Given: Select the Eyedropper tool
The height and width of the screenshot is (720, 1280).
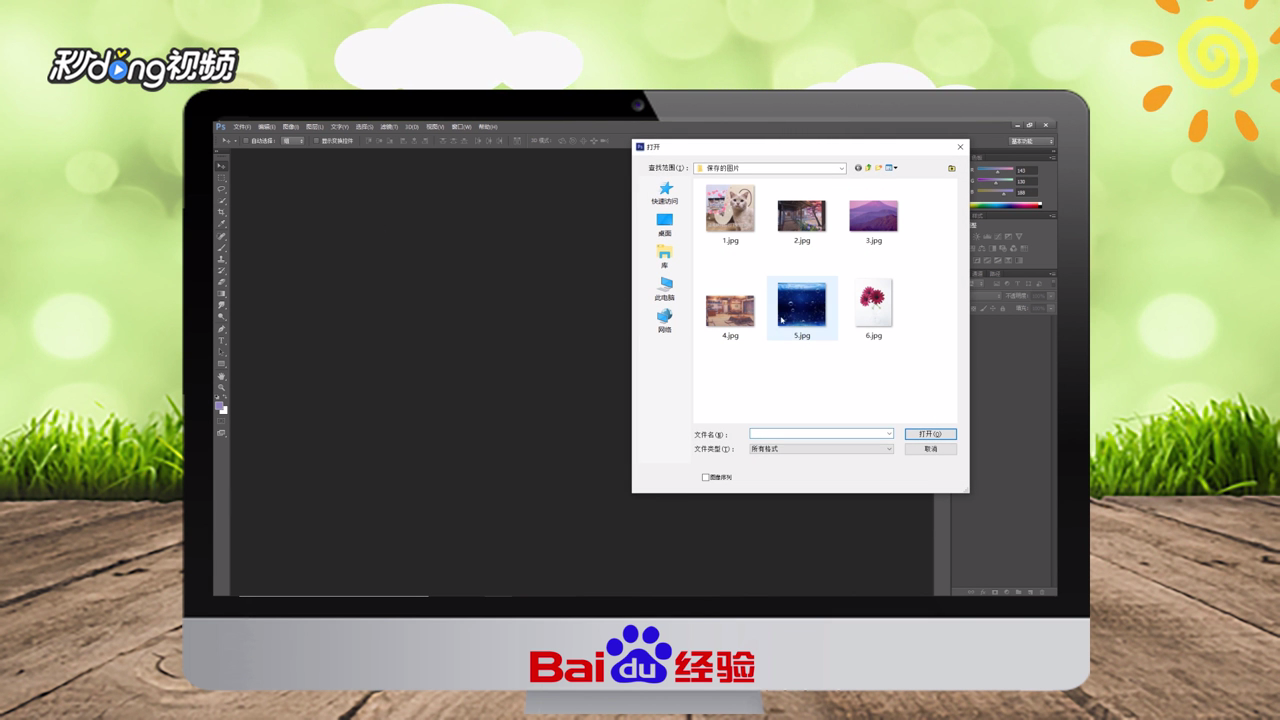Looking at the screenshot, I should click(x=222, y=224).
